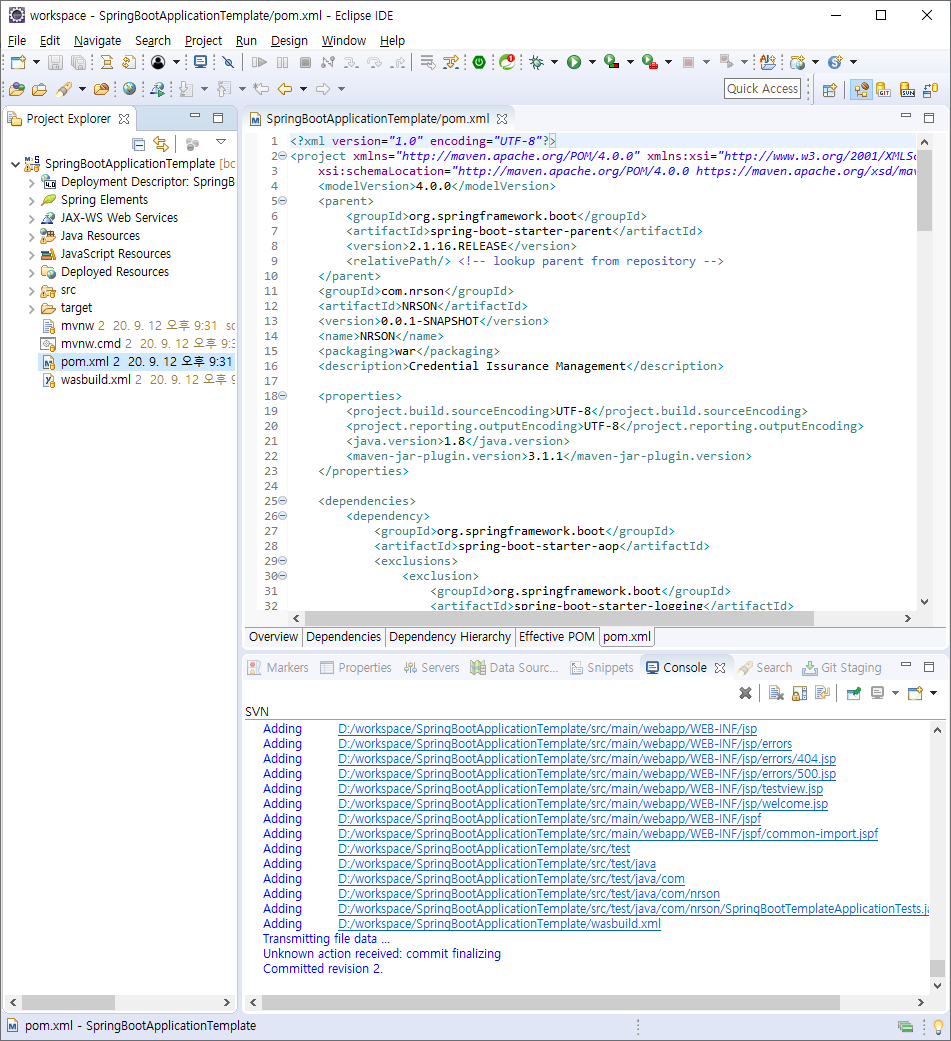Screen dimensions: 951x1041
Task: Open the Debug button dropdown arrow
Action: pyautogui.click(x=554, y=62)
